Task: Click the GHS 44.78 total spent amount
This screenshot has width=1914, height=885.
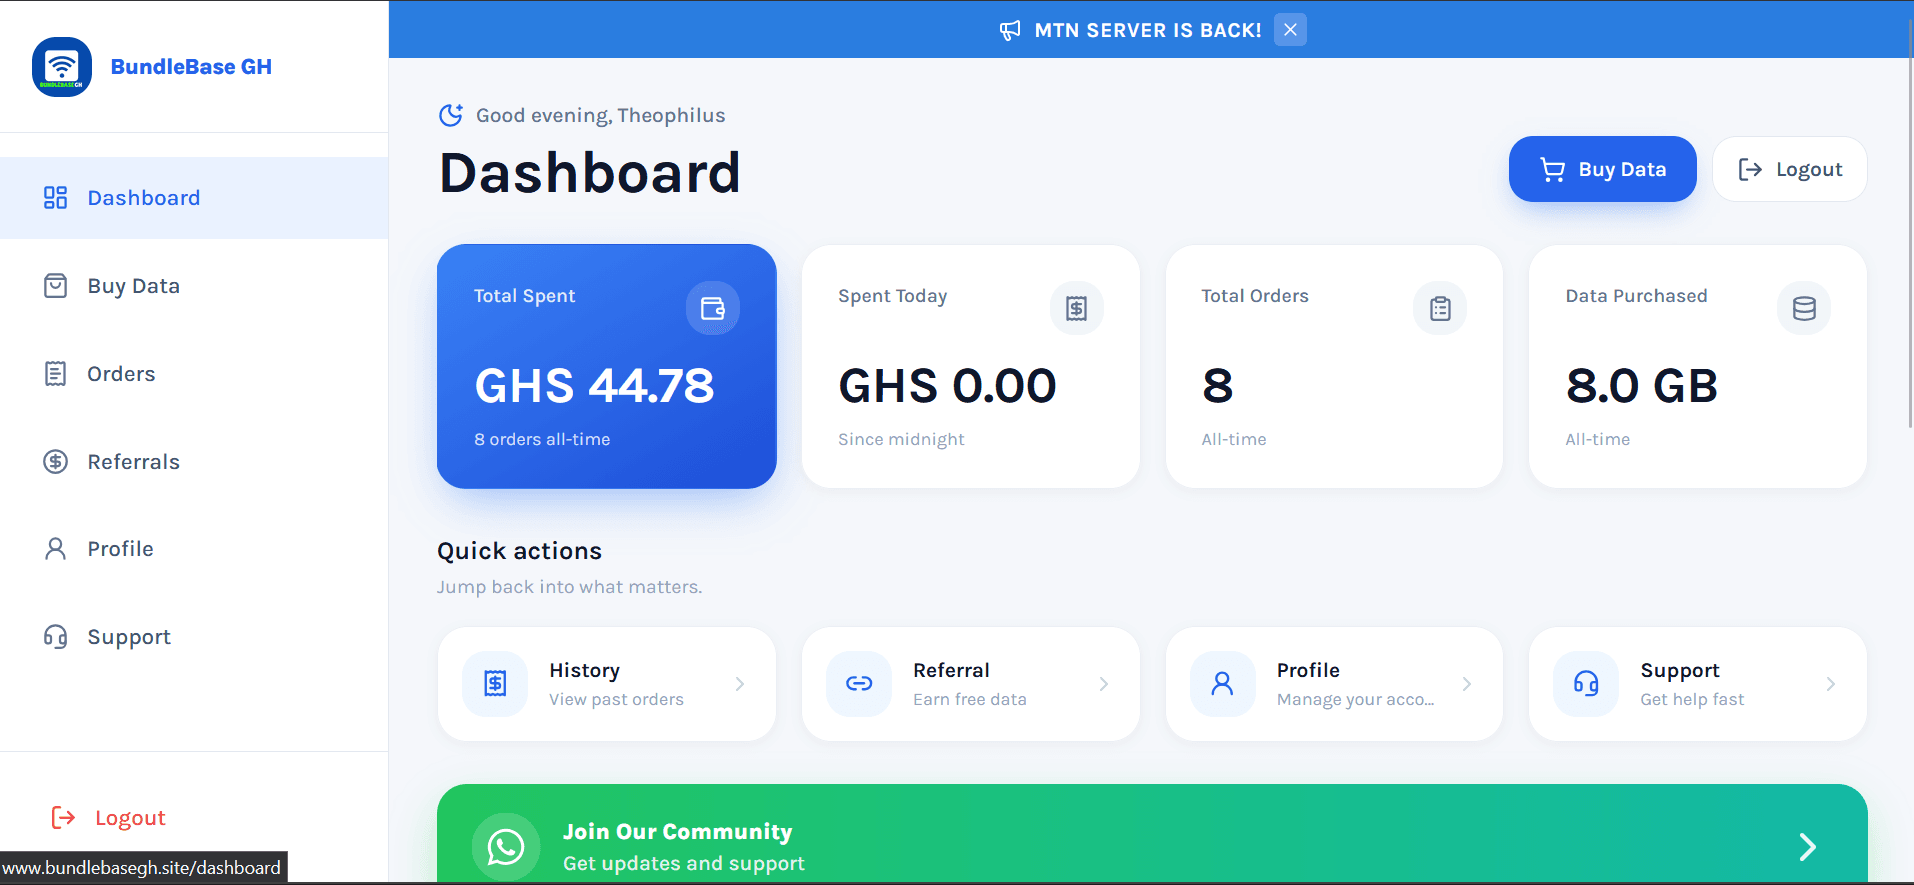Action: (x=594, y=386)
